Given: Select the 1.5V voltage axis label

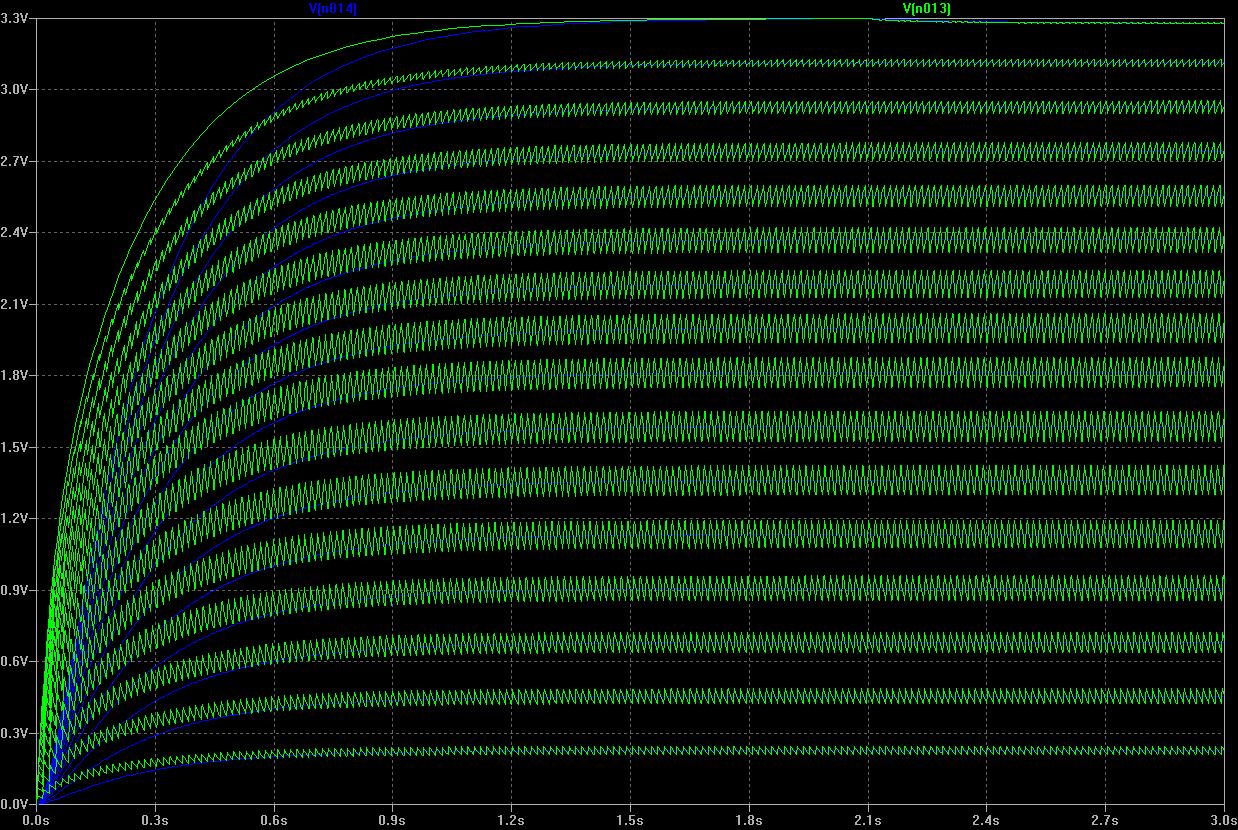Looking at the screenshot, I should click(17, 447).
